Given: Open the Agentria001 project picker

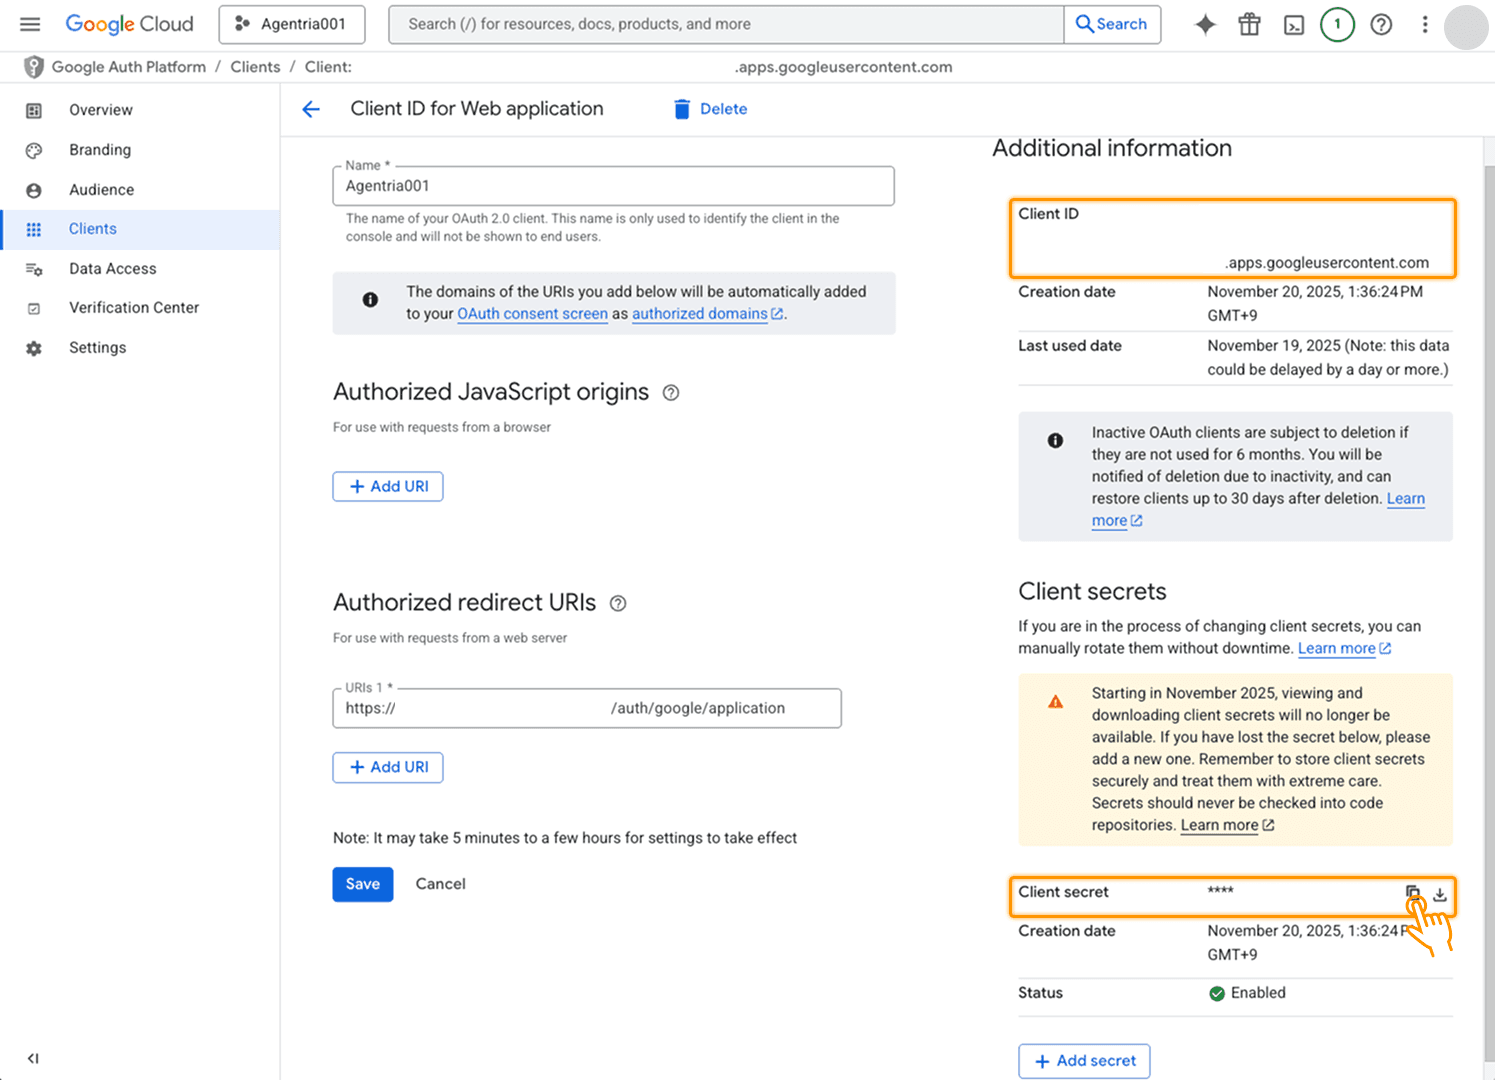Looking at the screenshot, I should [x=292, y=24].
